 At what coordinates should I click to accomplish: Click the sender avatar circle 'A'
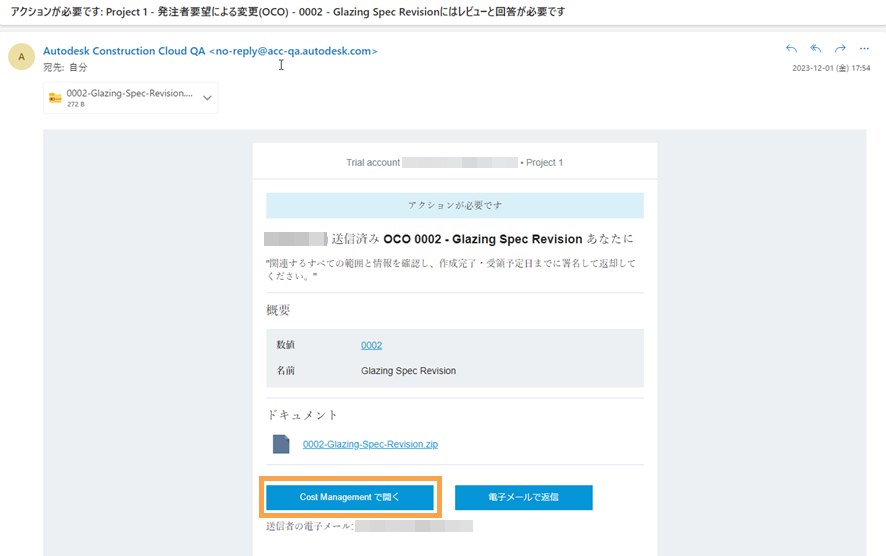point(21,57)
